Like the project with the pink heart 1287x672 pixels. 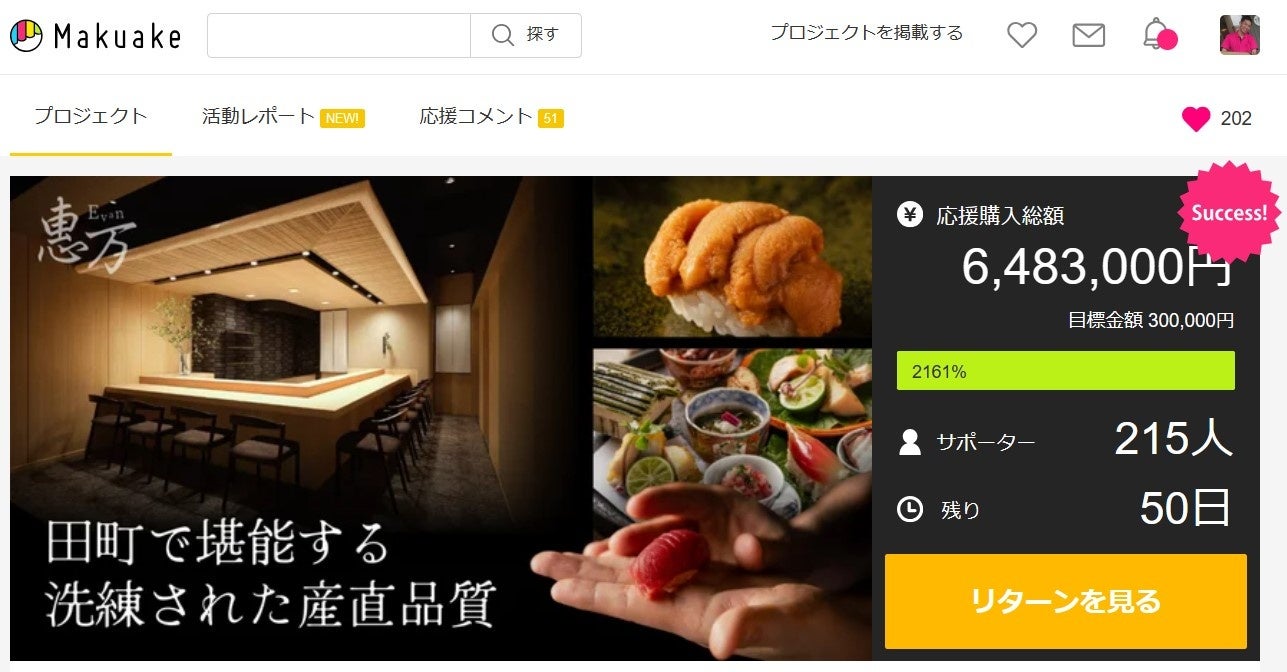pyautogui.click(x=1196, y=119)
